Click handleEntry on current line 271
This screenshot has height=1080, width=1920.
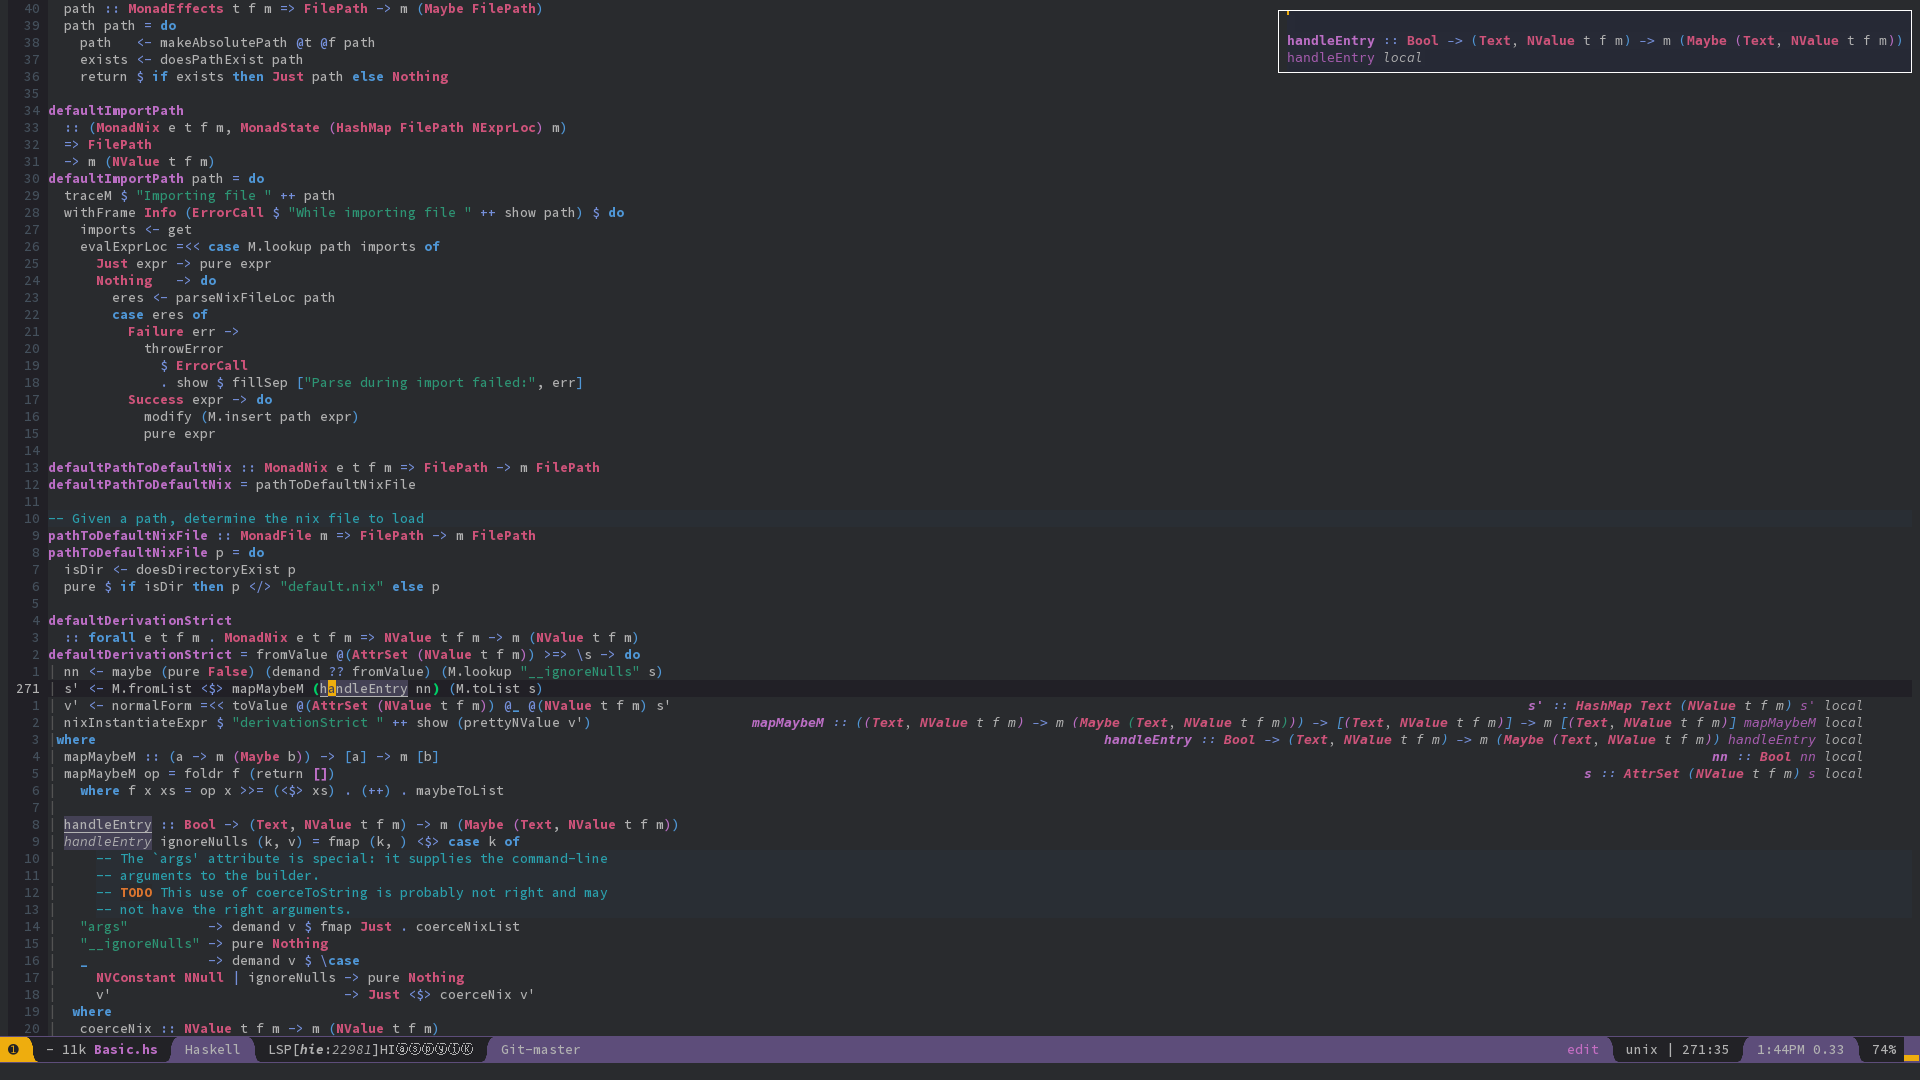click(x=364, y=688)
